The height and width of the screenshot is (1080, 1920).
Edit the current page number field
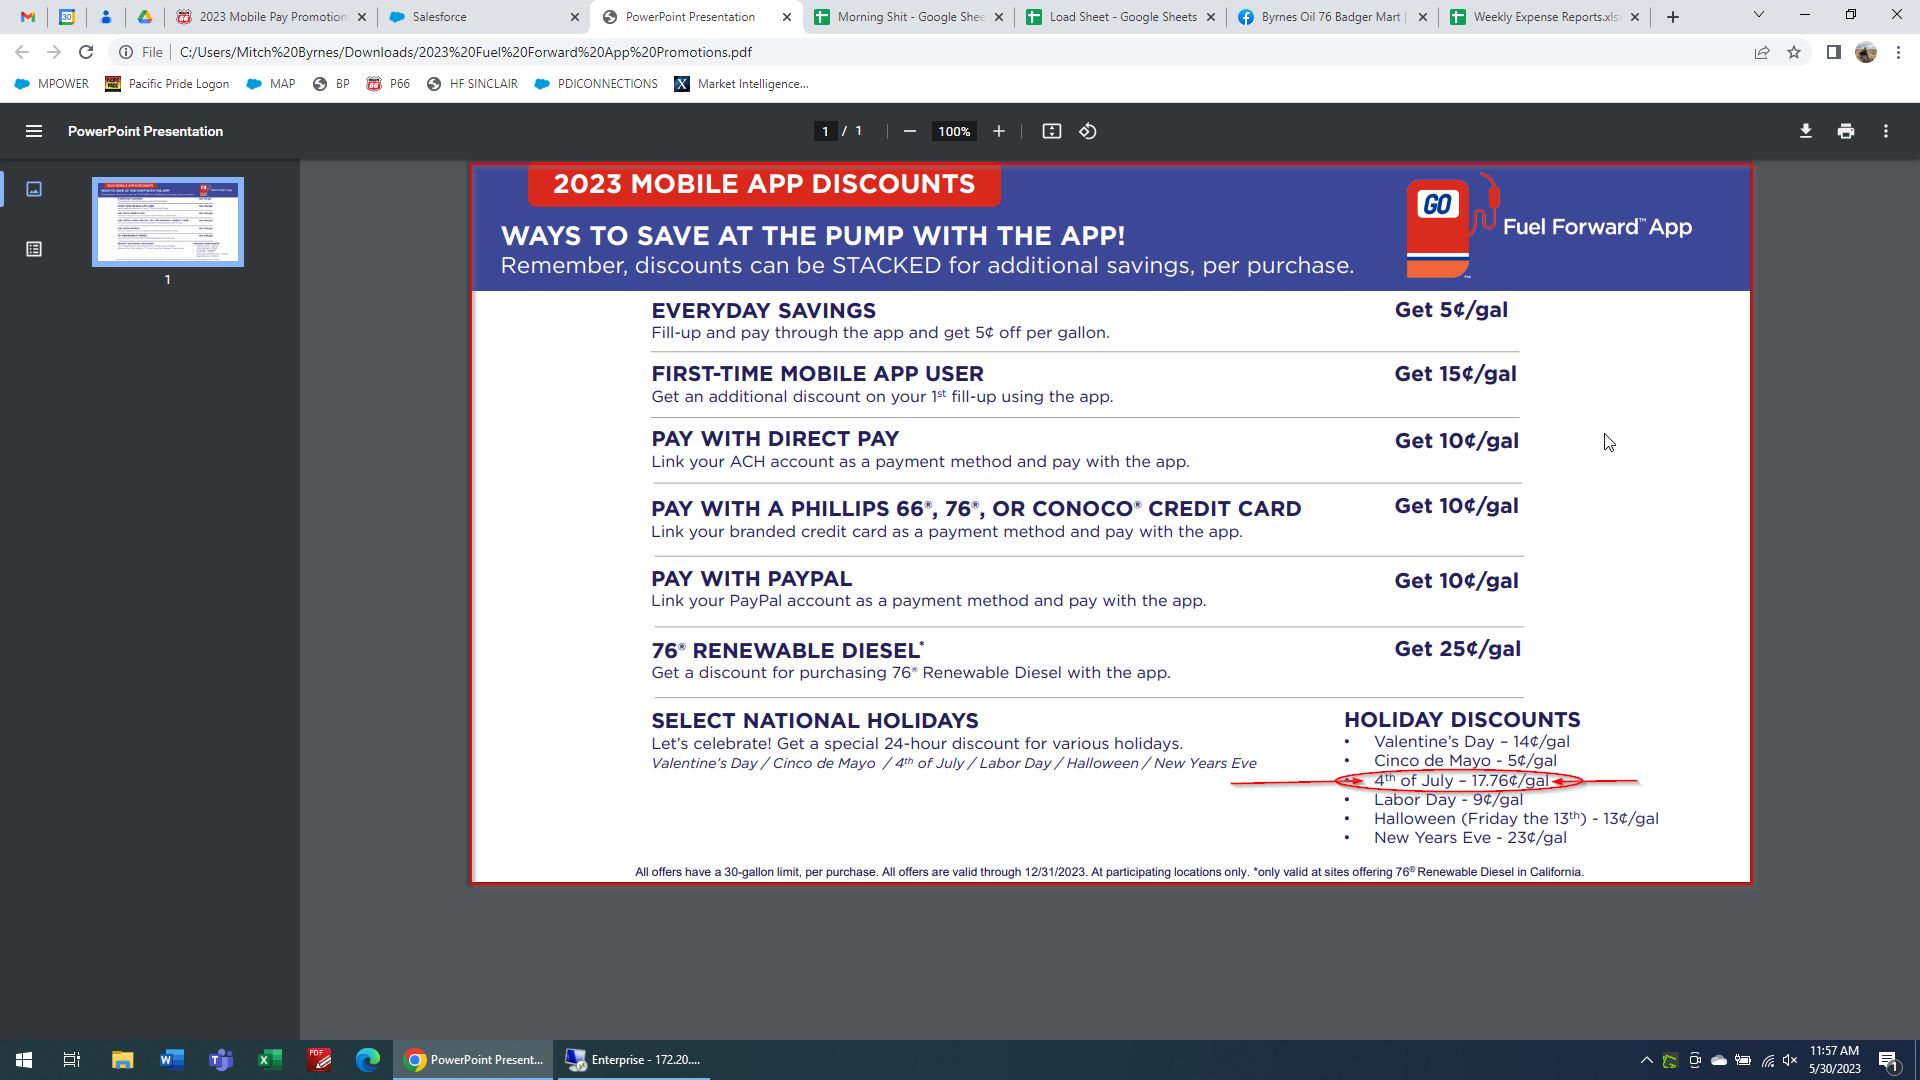tap(825, 131)
